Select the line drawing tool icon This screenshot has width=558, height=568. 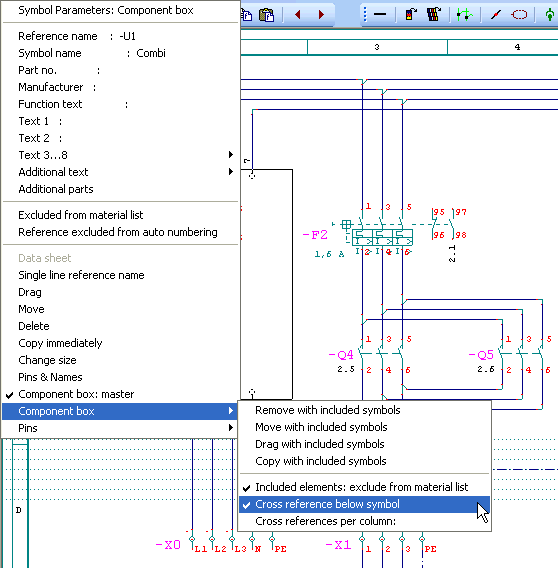point(380,14)
